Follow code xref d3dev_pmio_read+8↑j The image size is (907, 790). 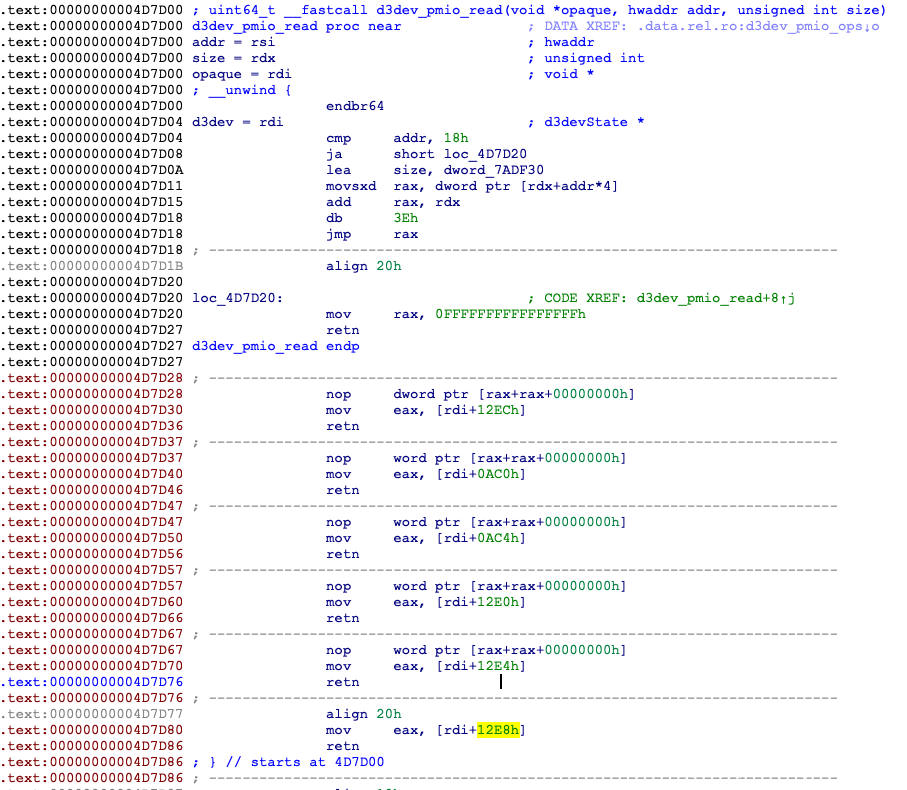click(x=709, y=298)
